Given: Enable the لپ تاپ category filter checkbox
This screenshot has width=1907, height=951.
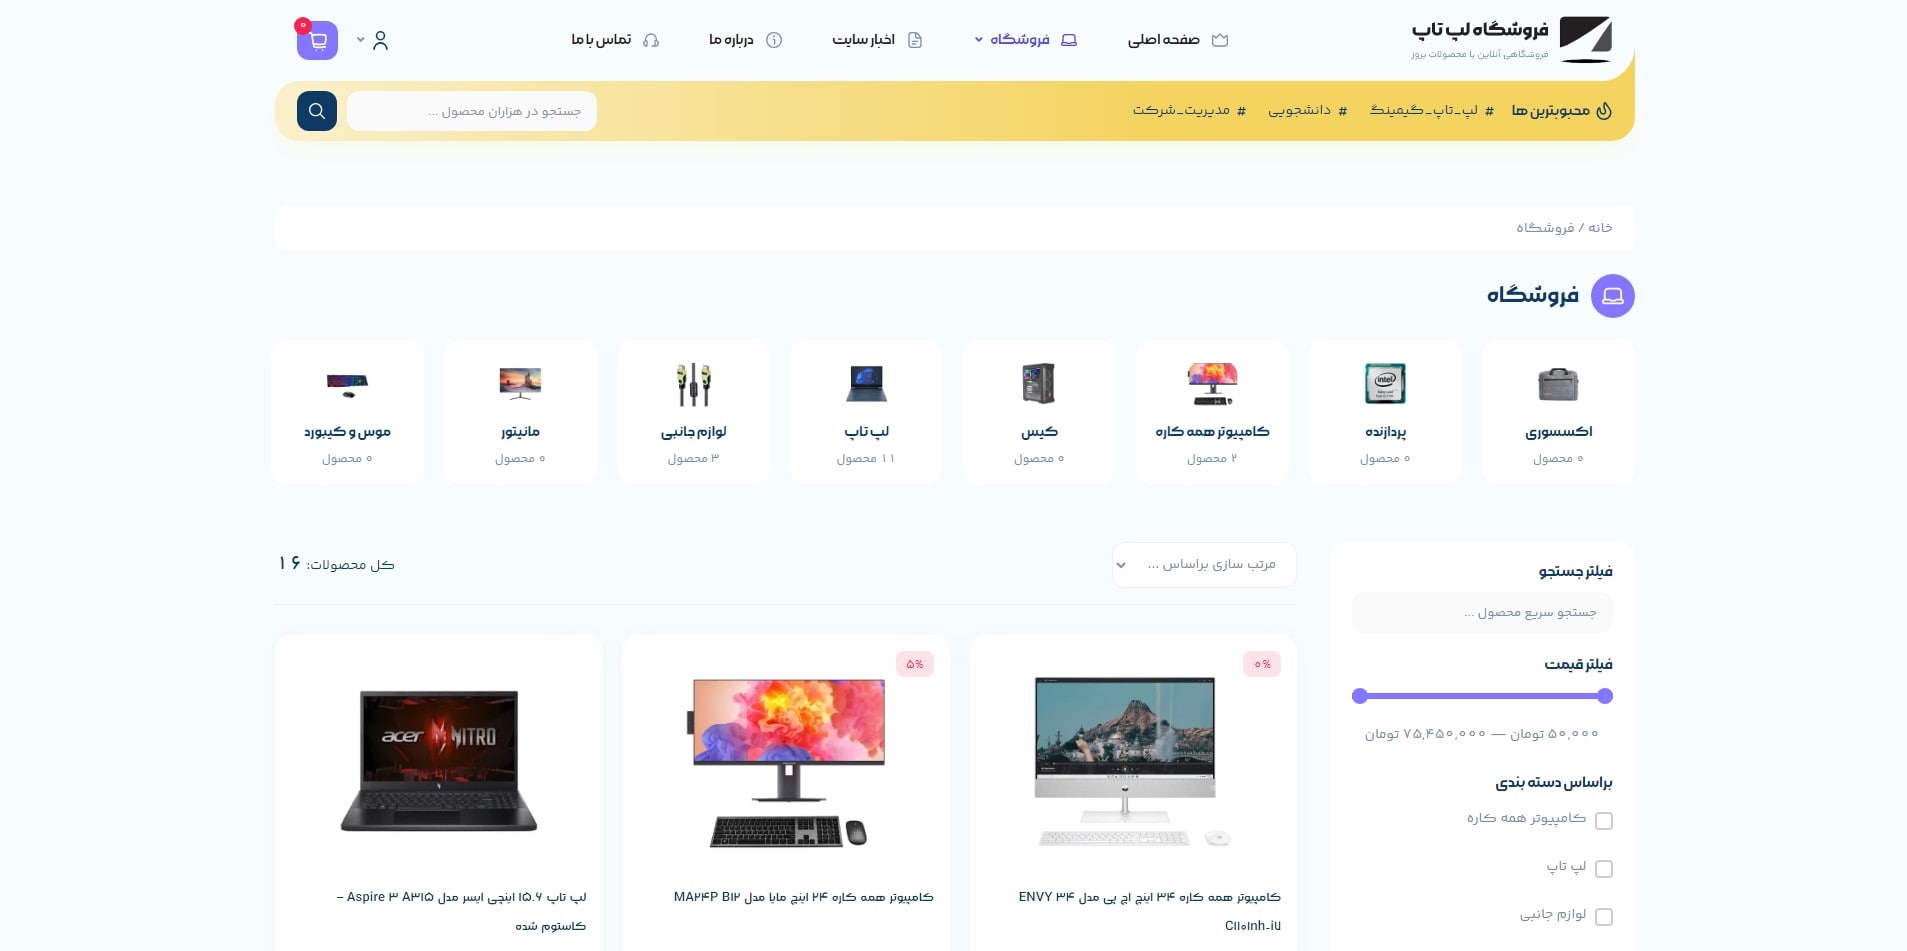Looking at the screenshot, I should [1604, 869].
